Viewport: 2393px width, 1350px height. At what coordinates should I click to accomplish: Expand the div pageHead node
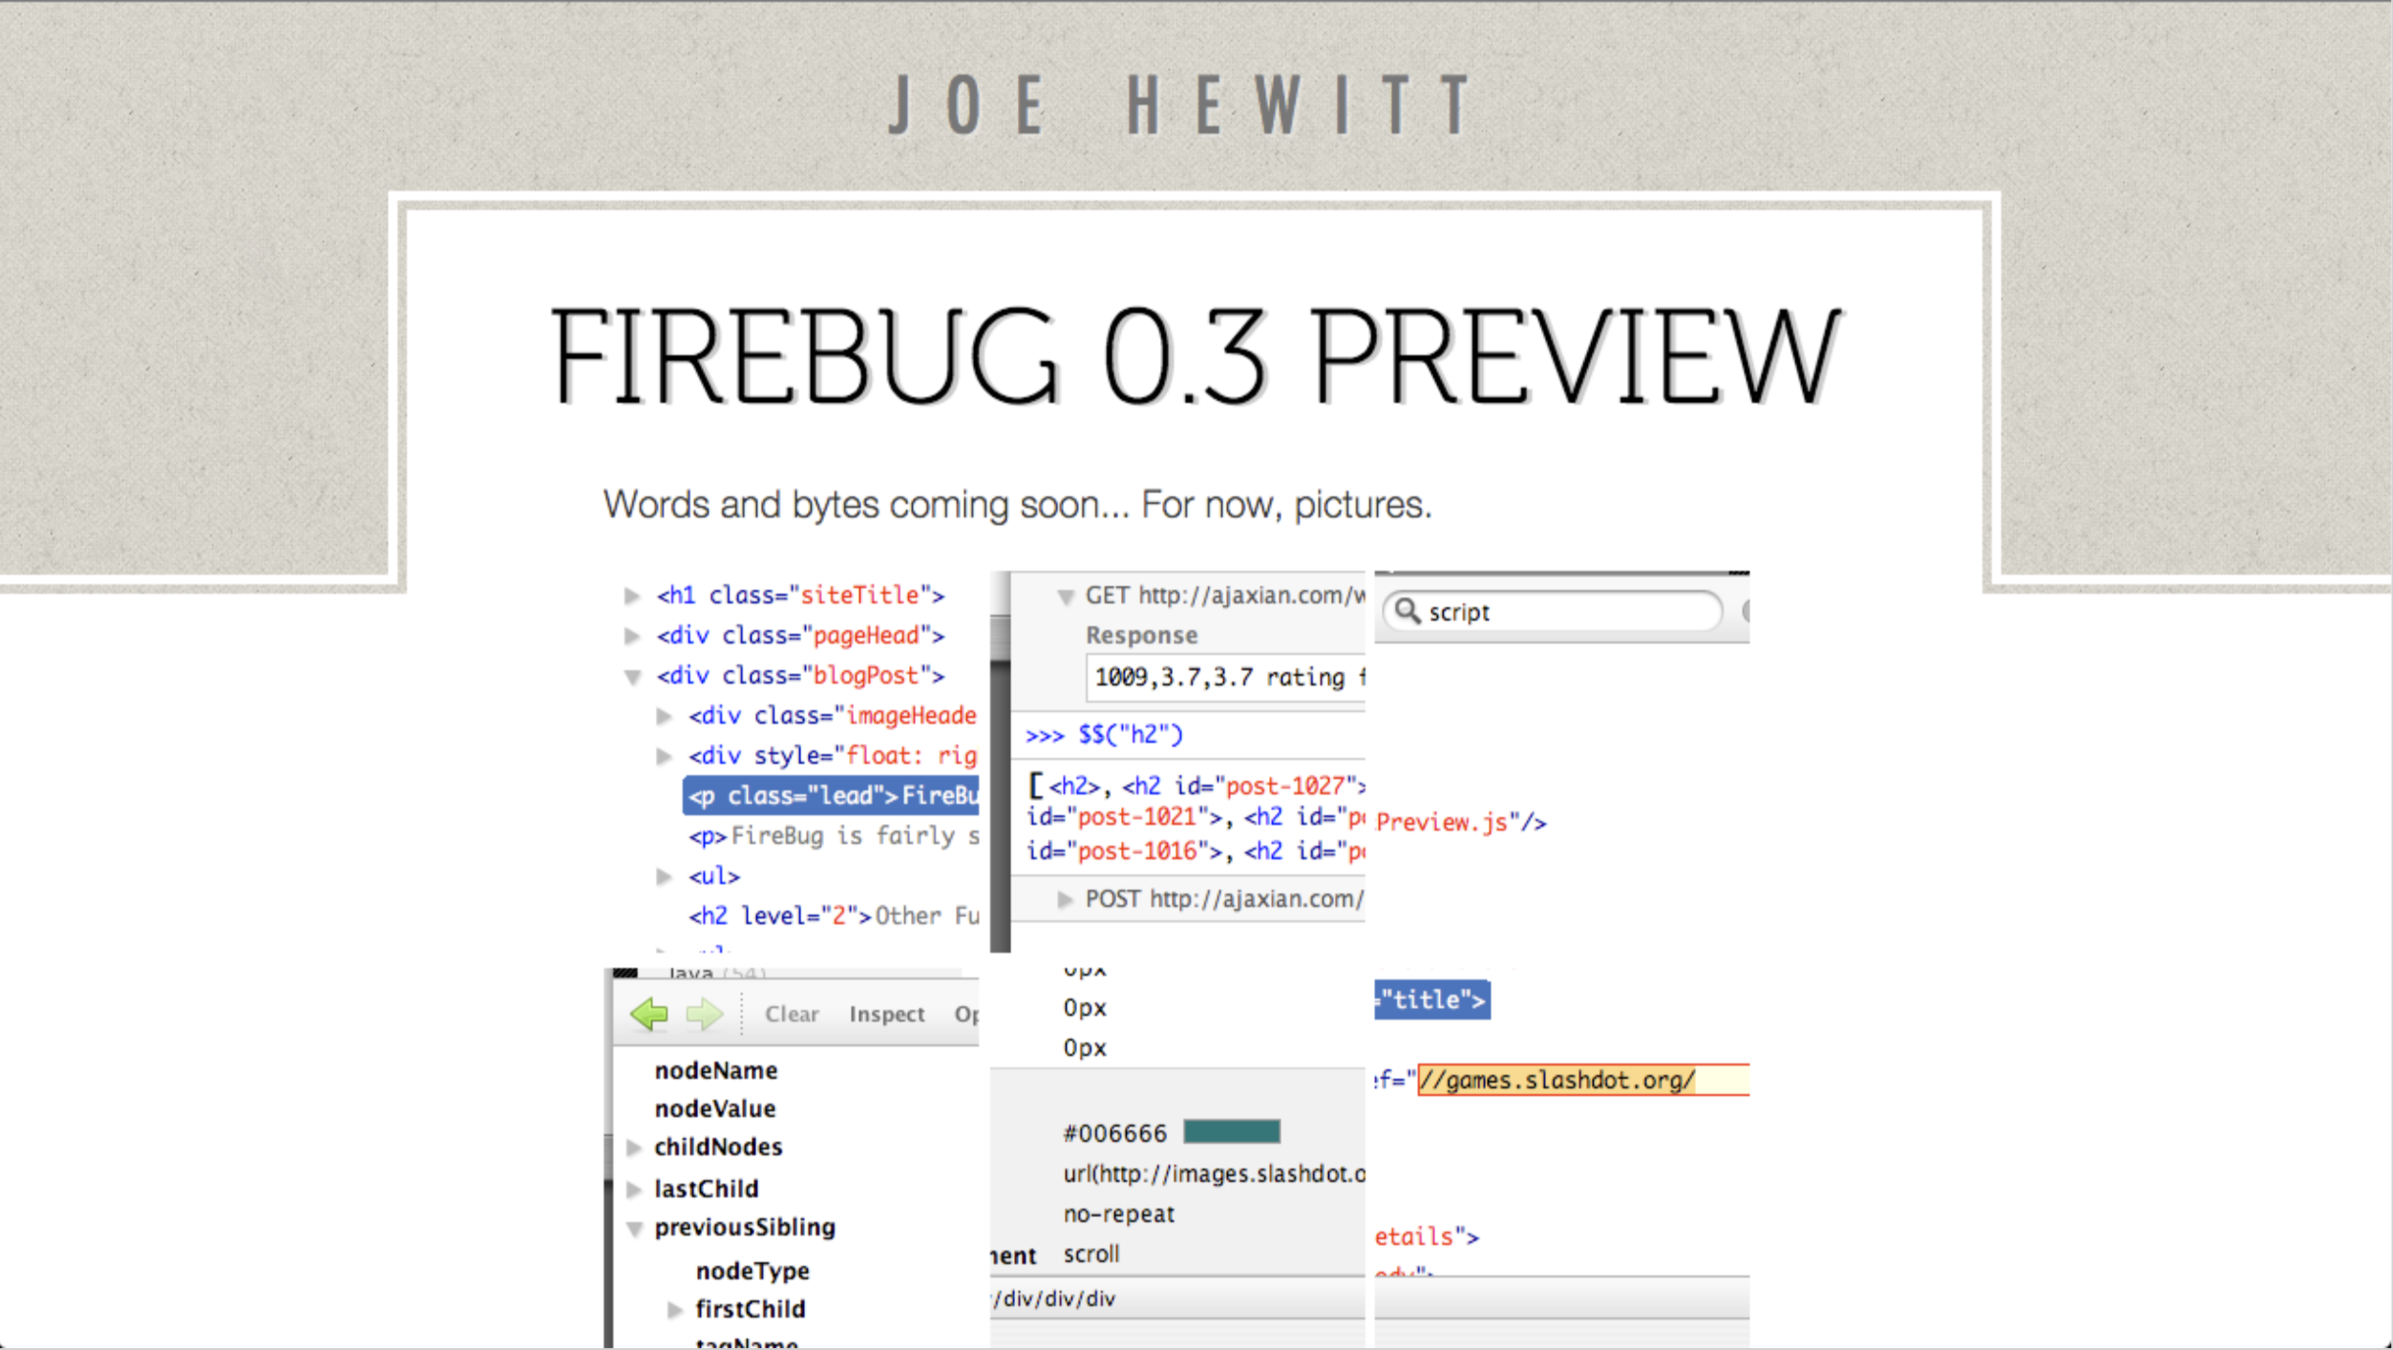point(632,636)
